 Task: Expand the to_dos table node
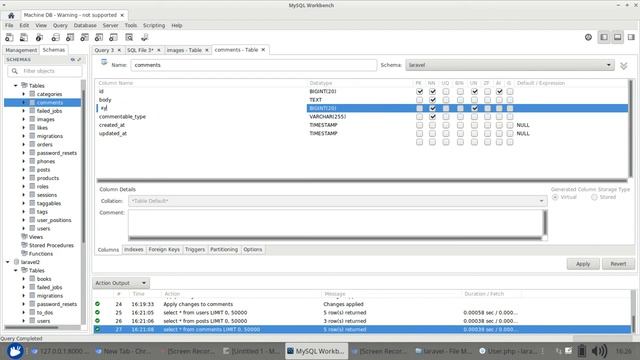(24, 313)
